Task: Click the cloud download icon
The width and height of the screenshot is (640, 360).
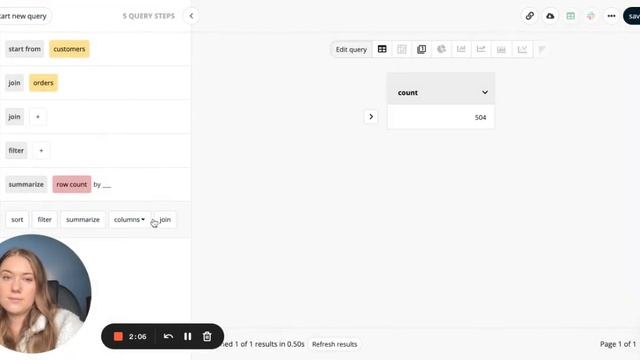Action: click(550, 16)
